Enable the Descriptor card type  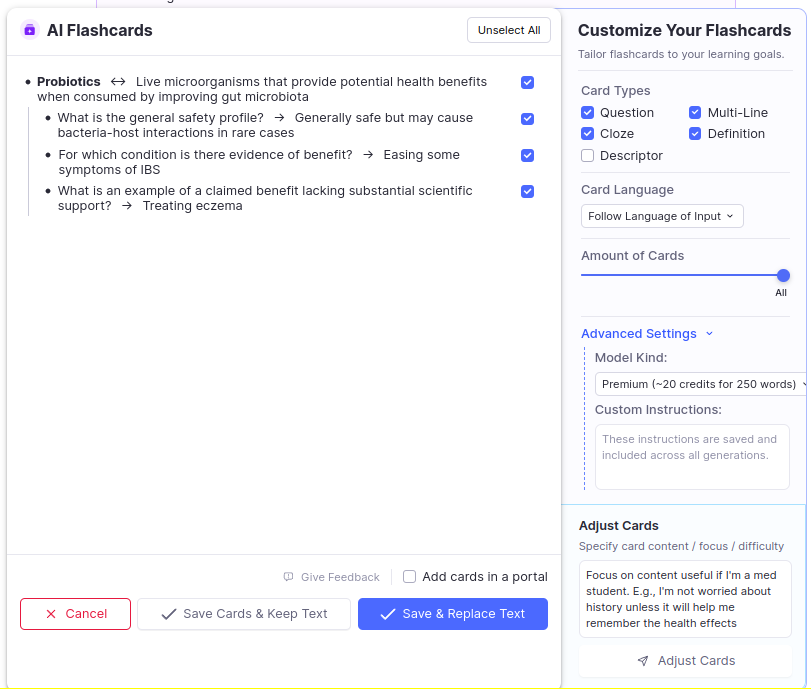(x=588, y=156)
